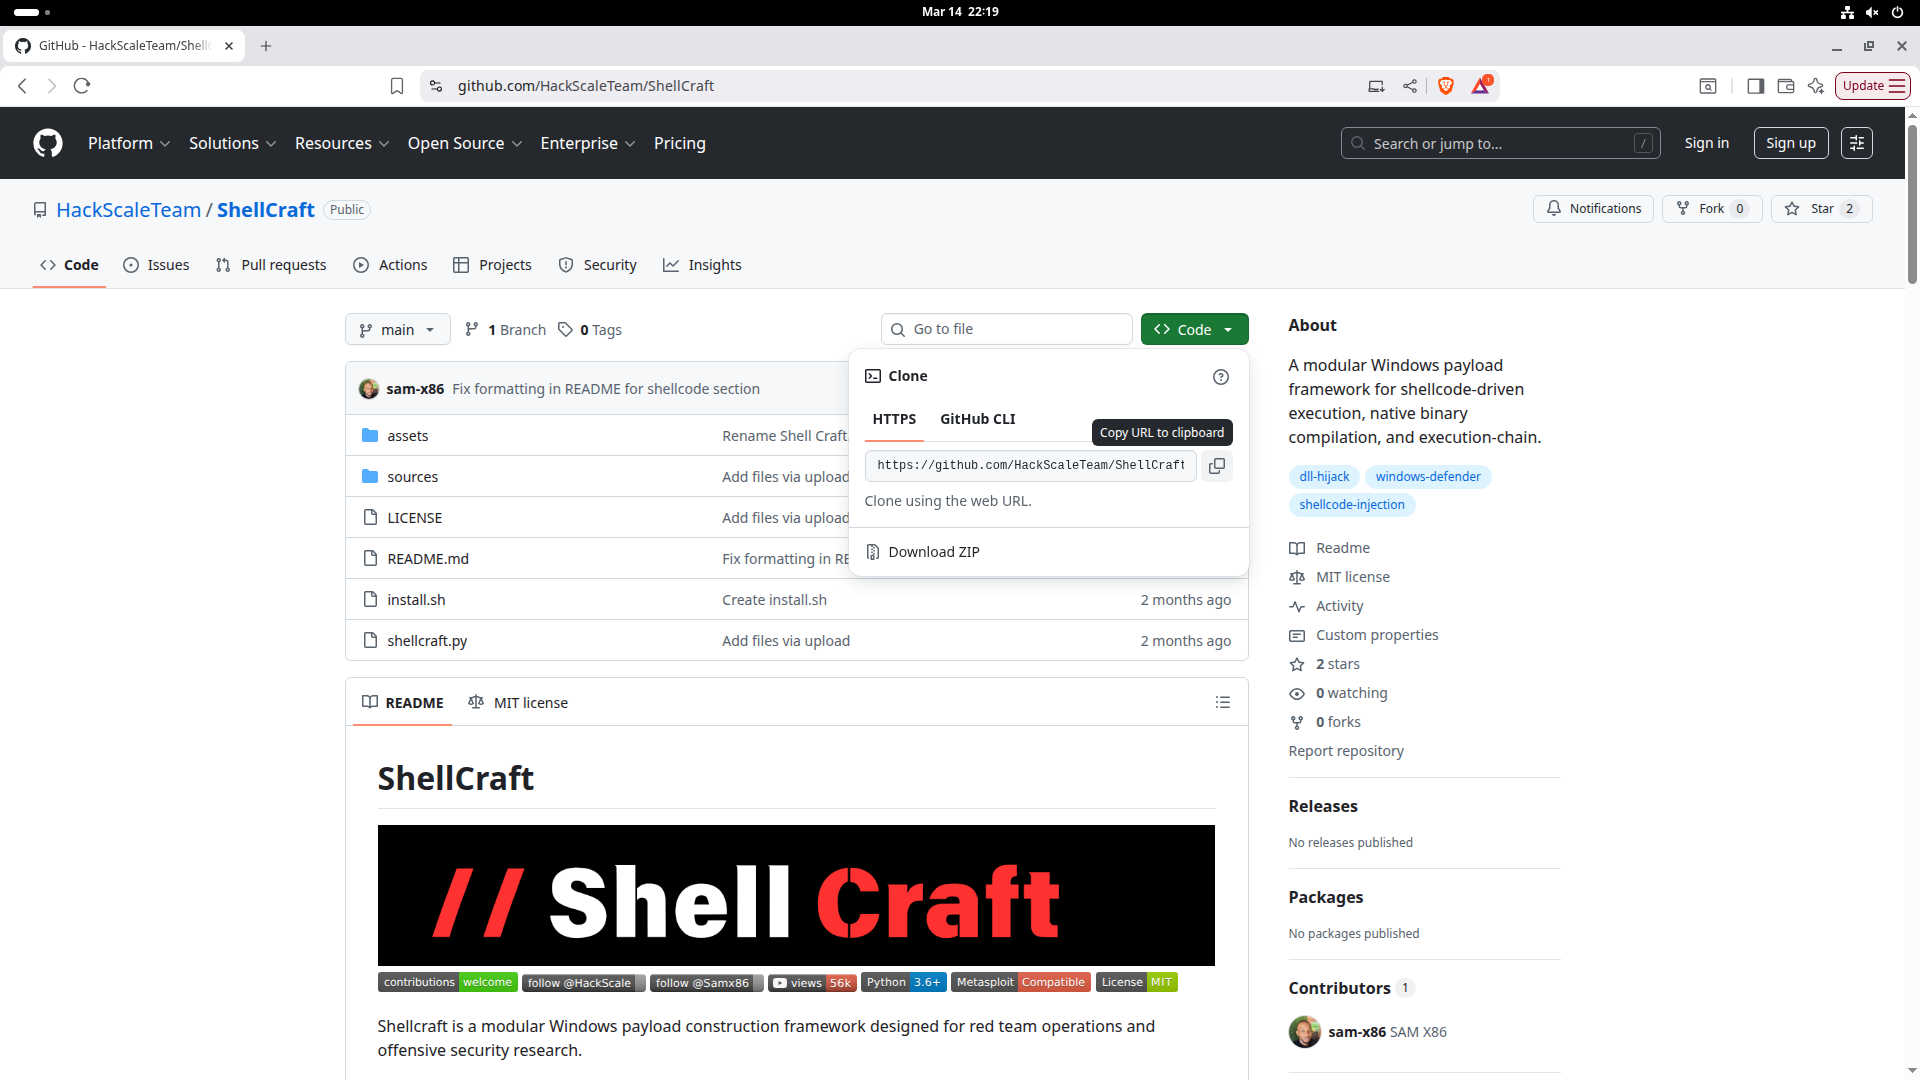Open the Pricing link

680,143
